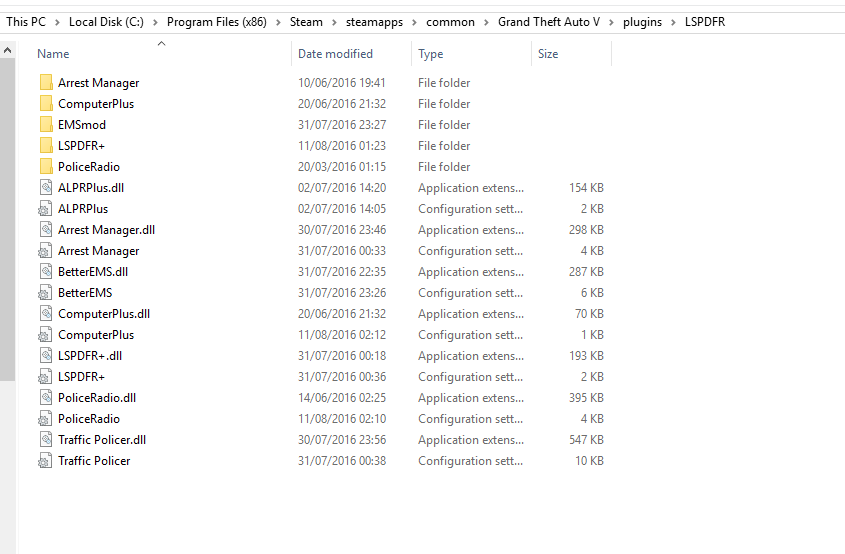This screenshot has width=845, height=554.
Task: Go to steamapps breadcrumb folder
Action: point(374,22)
